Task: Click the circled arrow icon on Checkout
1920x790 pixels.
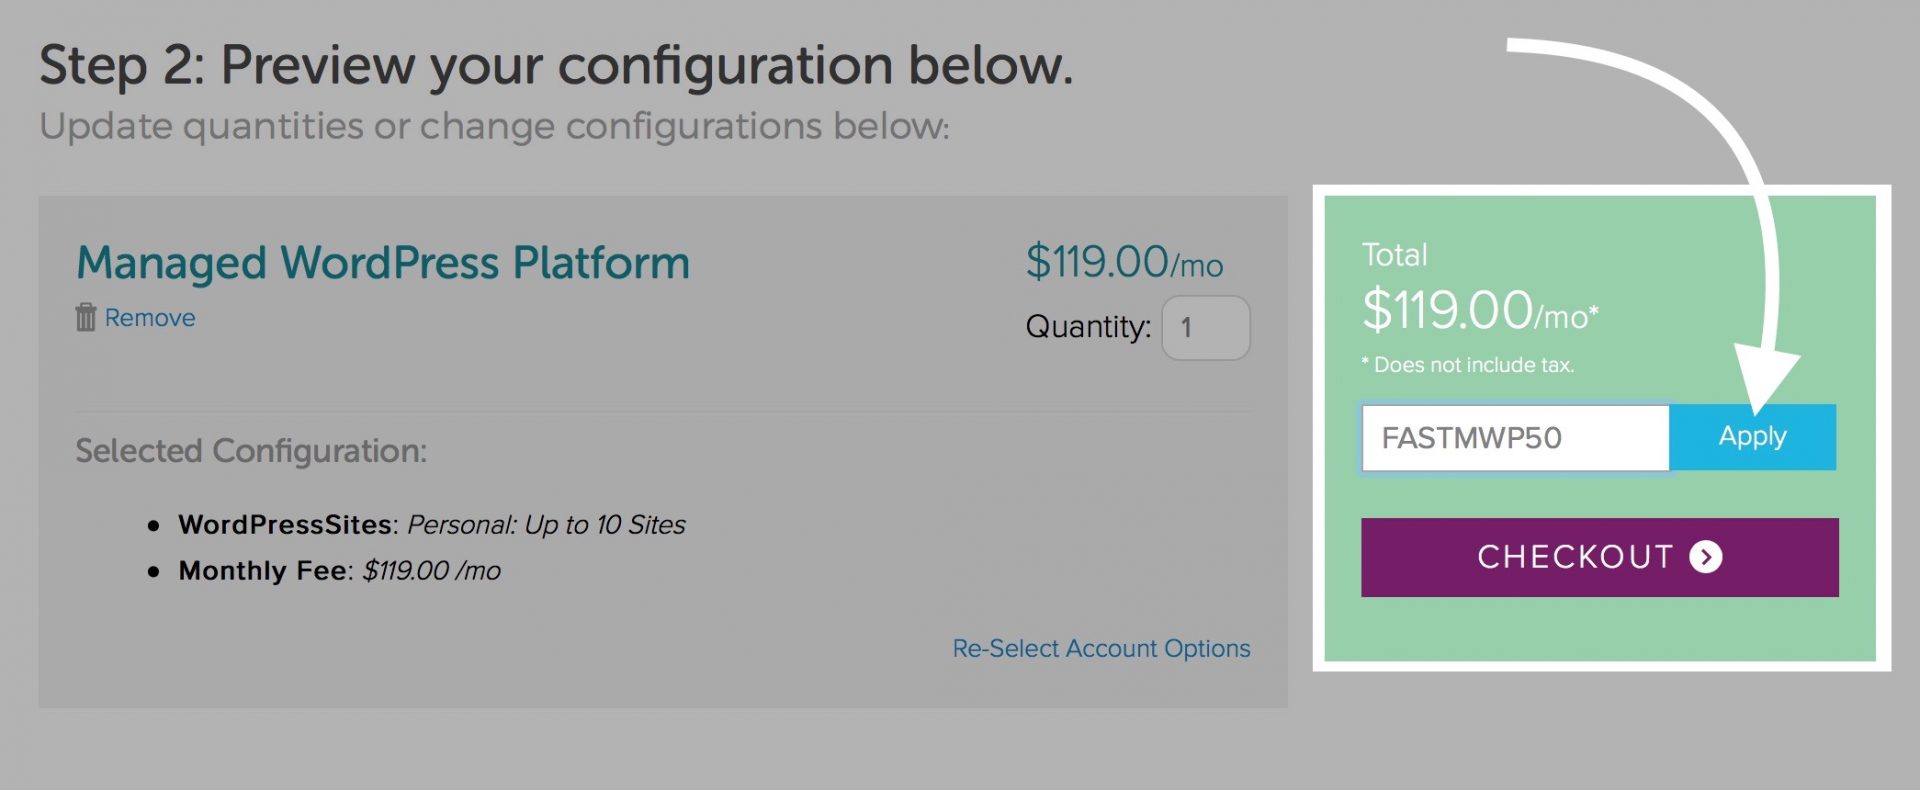Action: [x=1706, y=557]
